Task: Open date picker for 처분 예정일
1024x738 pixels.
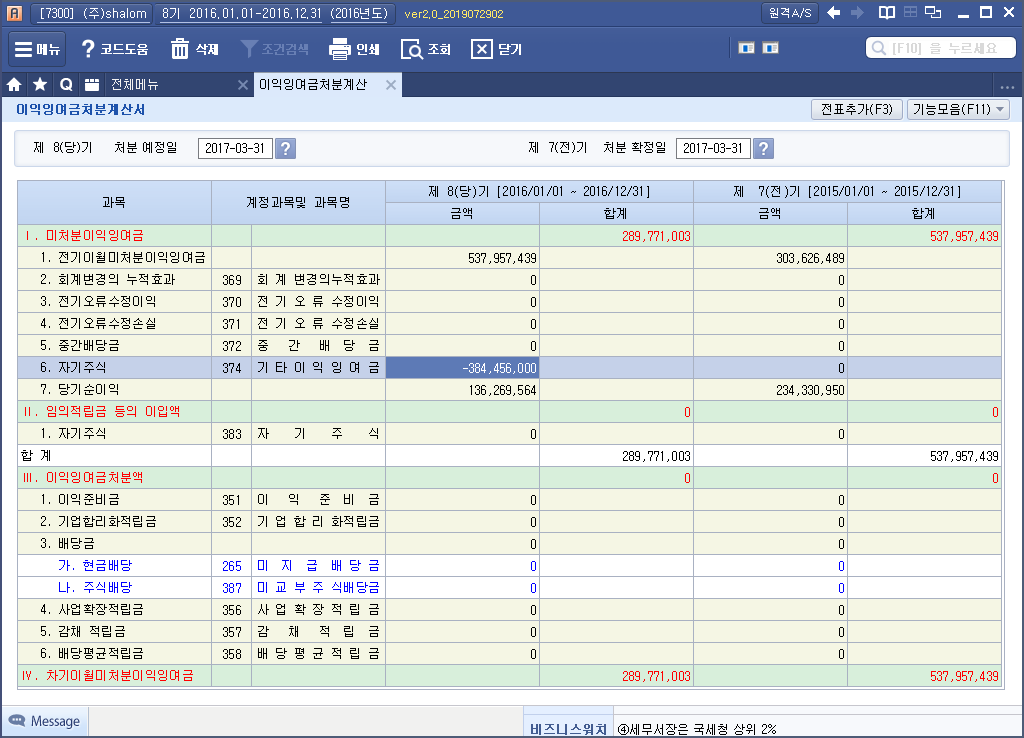Action: pos(285,149)
